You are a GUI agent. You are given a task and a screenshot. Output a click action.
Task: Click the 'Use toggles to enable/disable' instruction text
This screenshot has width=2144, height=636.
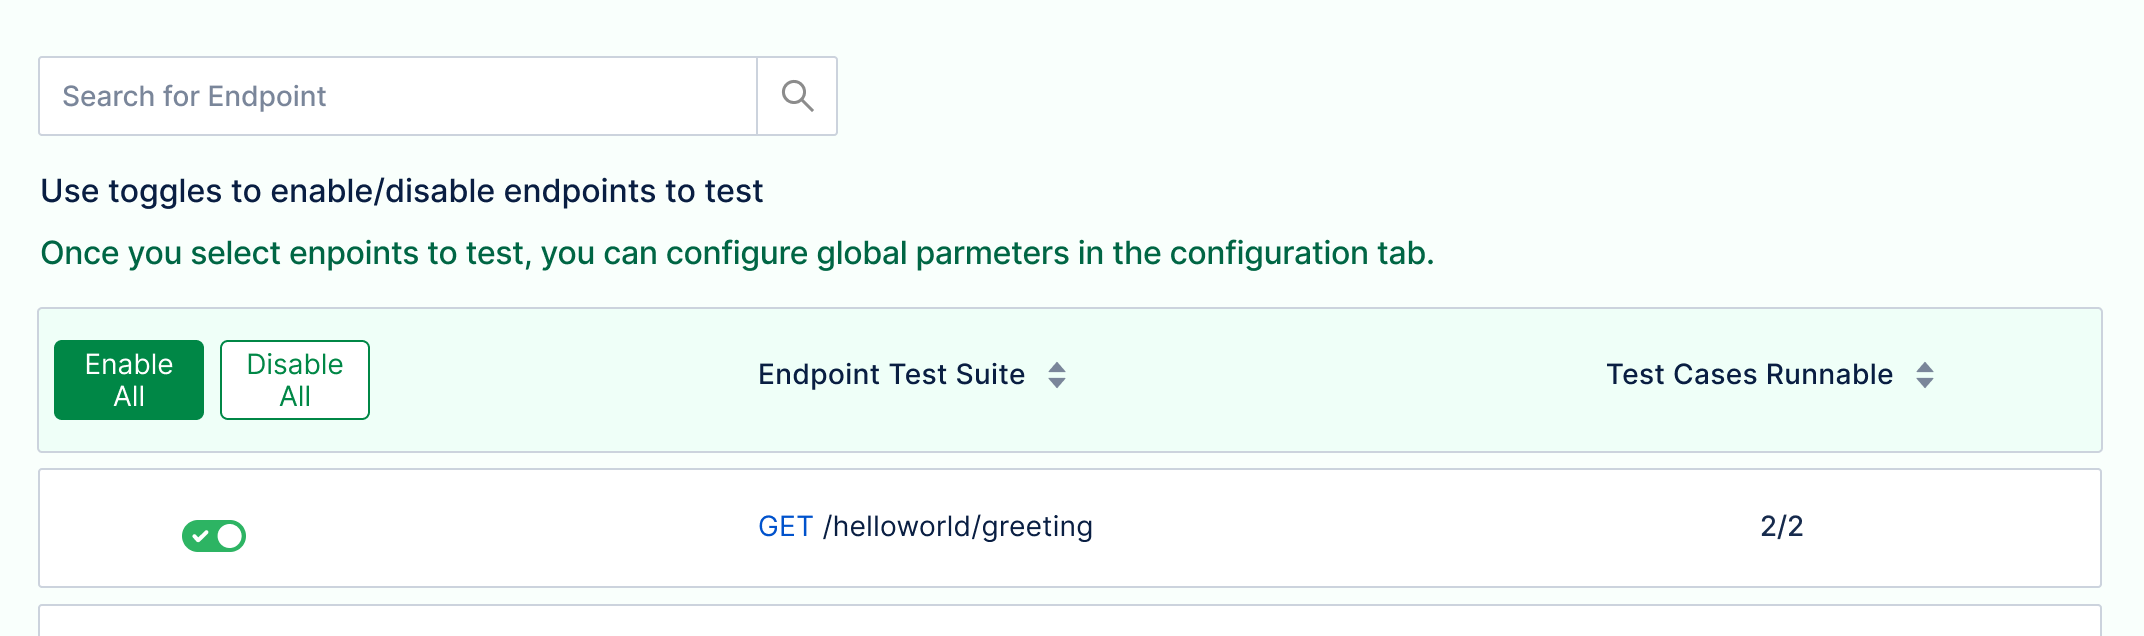point(401,191)
